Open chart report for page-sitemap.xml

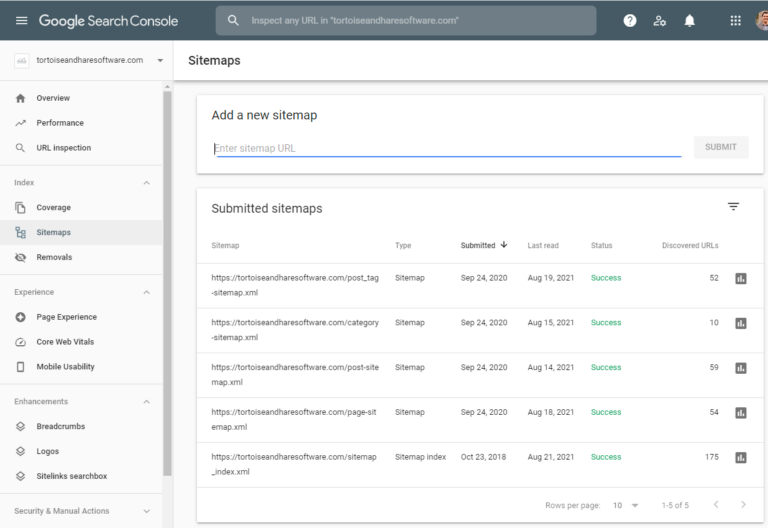click(741, 413)
